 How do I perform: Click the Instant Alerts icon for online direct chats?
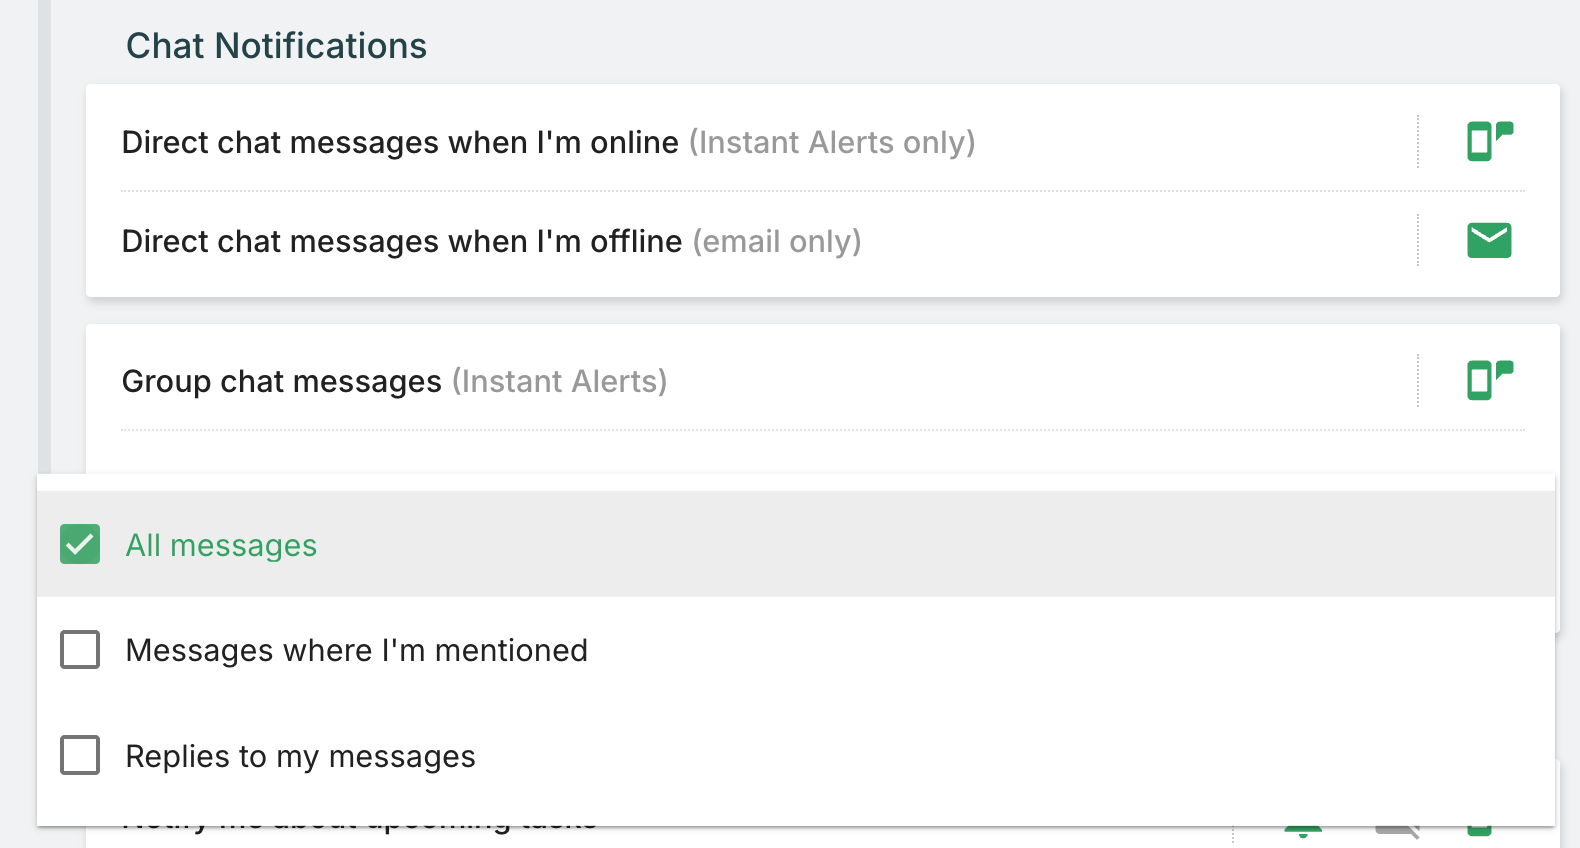tap(1489, 141)
